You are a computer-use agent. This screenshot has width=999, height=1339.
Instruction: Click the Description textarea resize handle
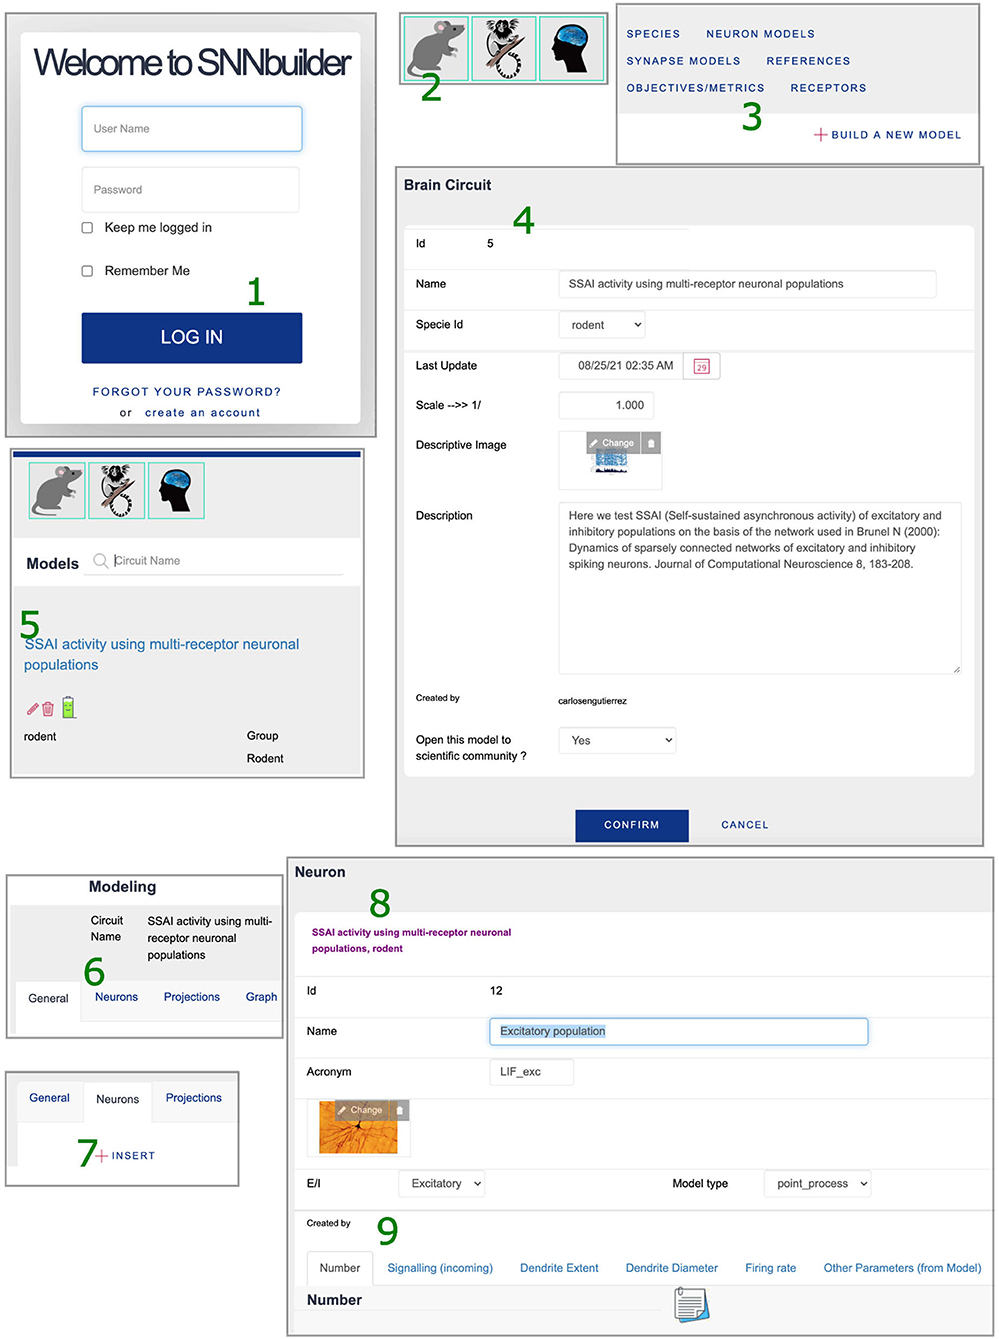[956, 669]
